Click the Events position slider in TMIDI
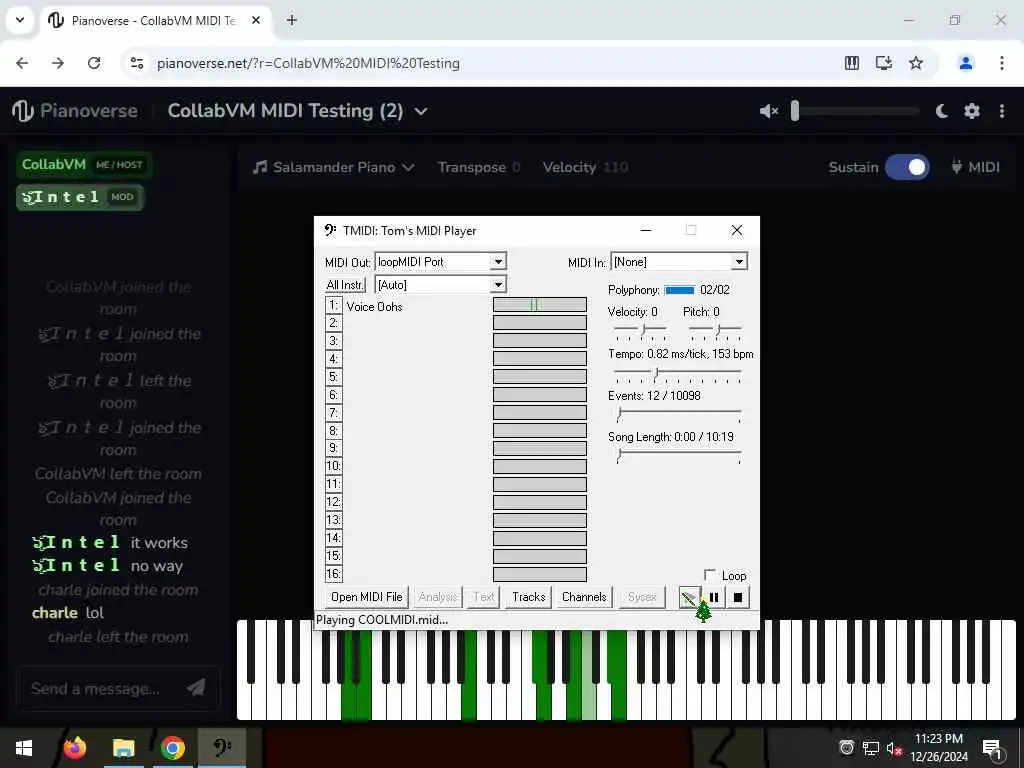This screenshot has width=1024, height=768. coord(679,415)
